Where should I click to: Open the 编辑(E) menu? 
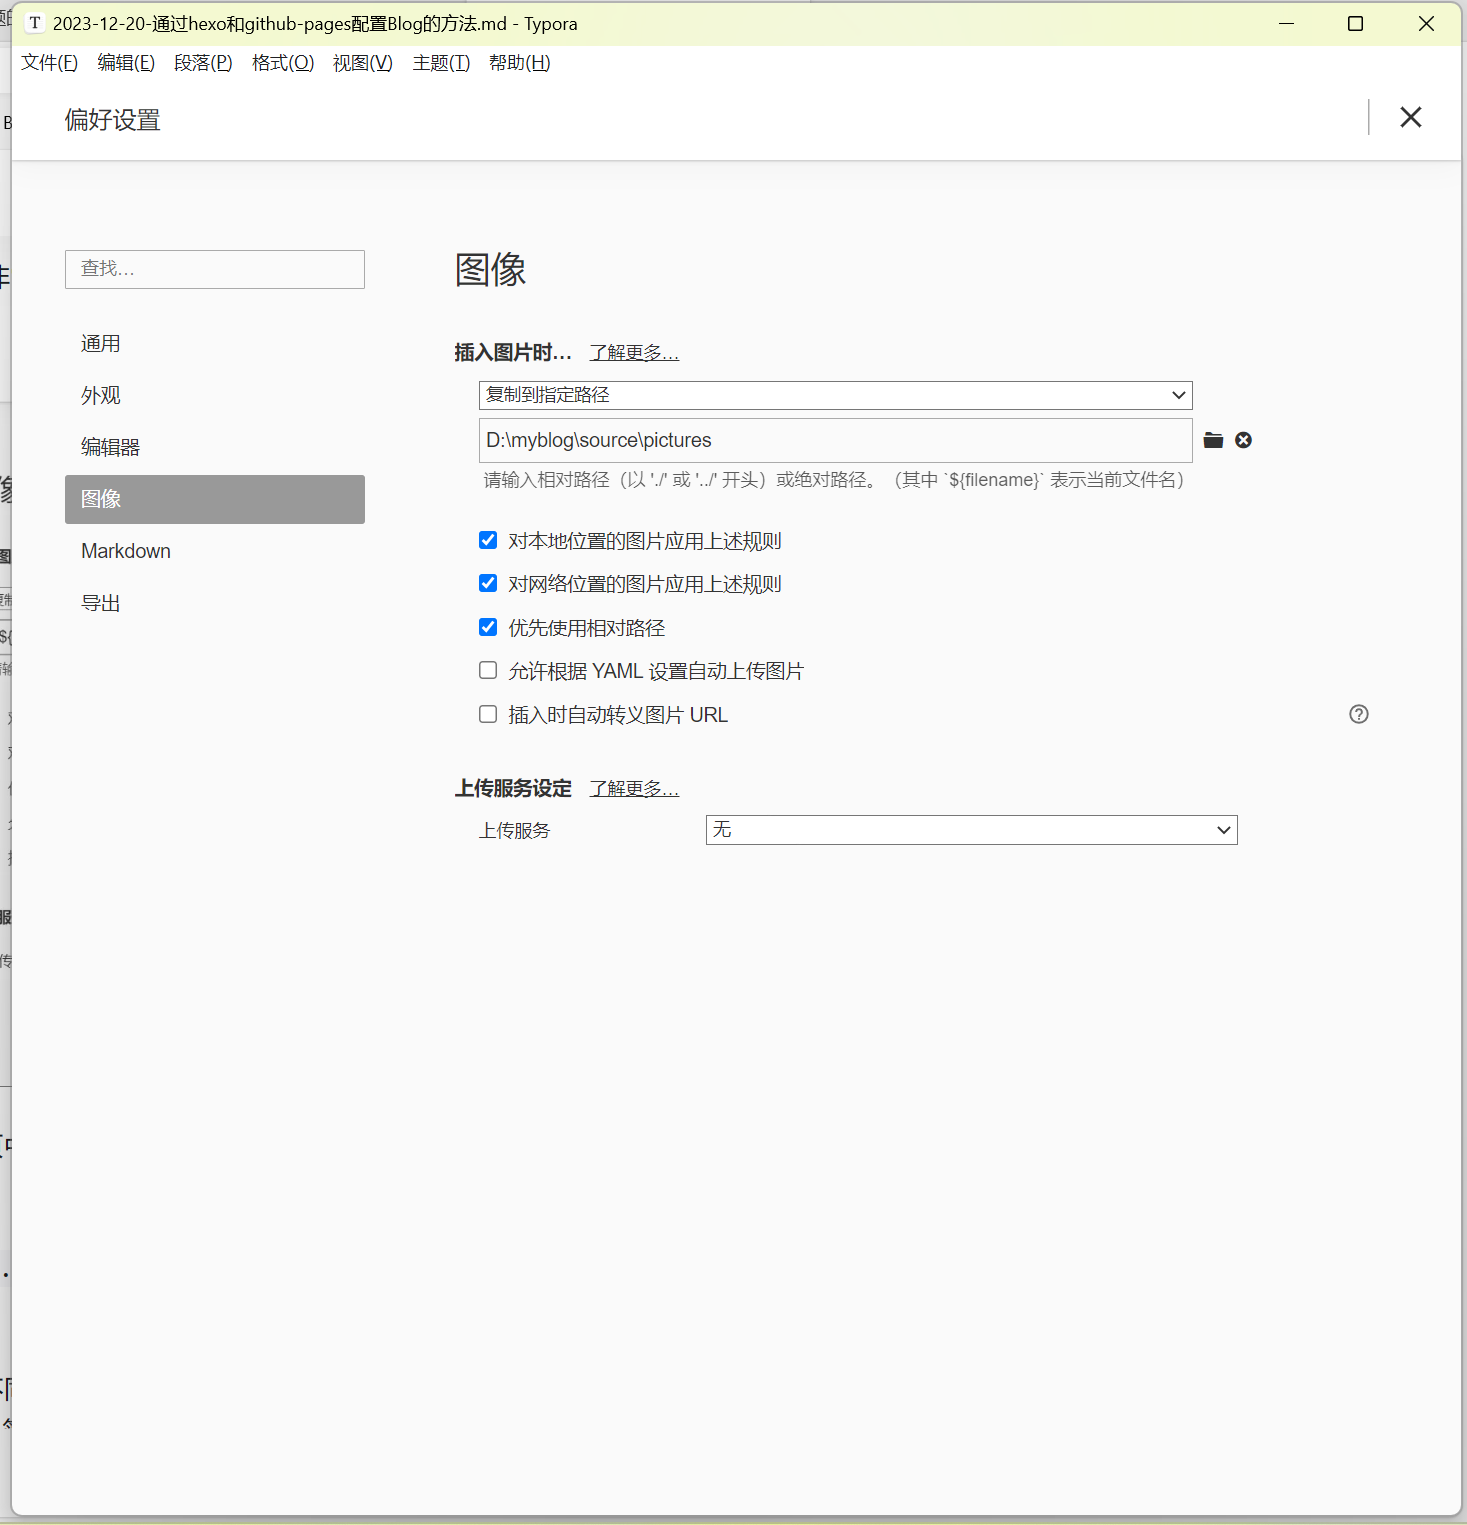pyautogui.click(x=126, y=63)
